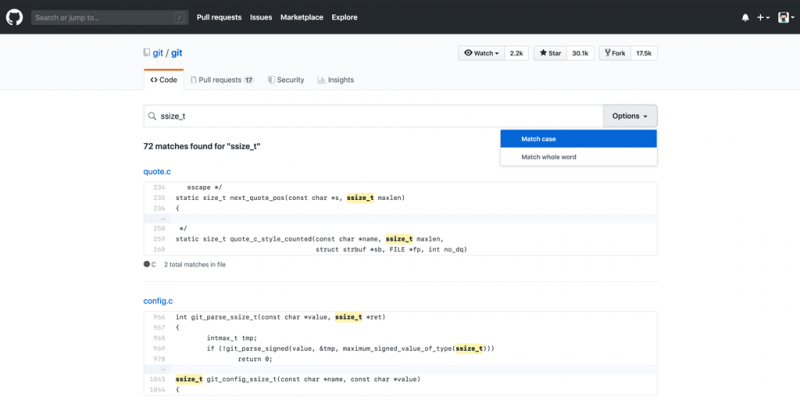Click highlighted ssize_t on line 259
The image size is (800, 400).
399,239
